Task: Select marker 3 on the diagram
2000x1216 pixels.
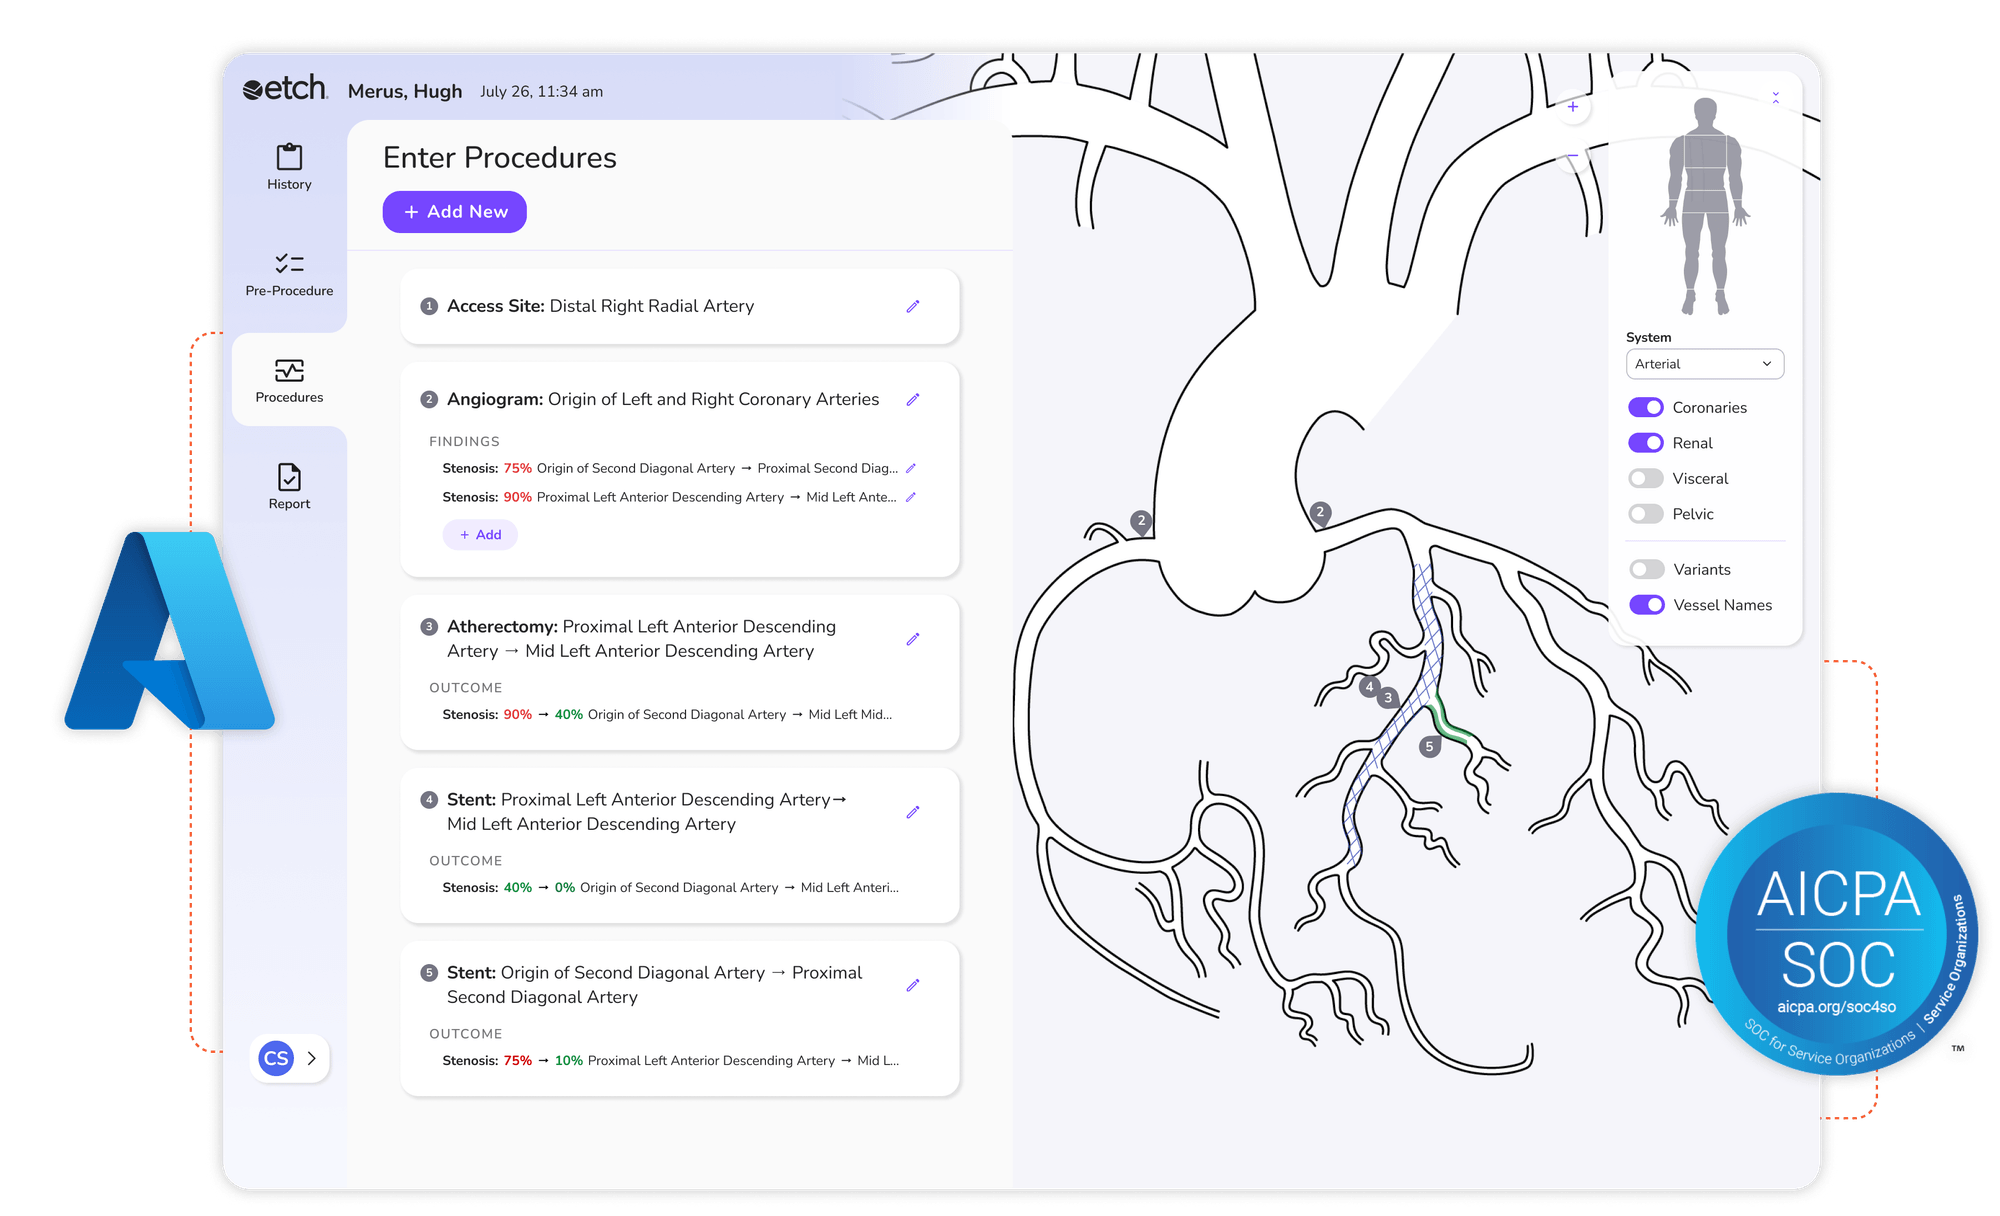Action: tap(1388, 697)
